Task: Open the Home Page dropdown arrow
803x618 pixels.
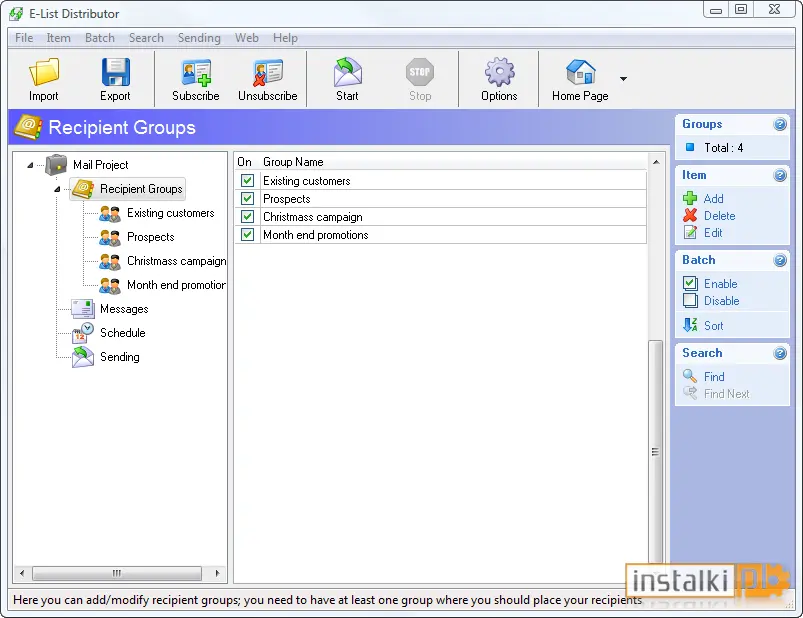Action: (623, 79)
